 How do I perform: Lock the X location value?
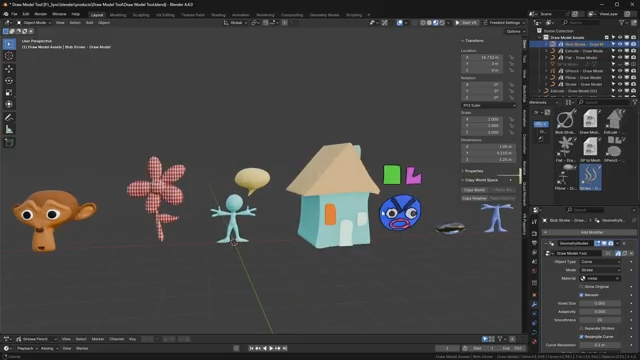[x=511, y=58]
